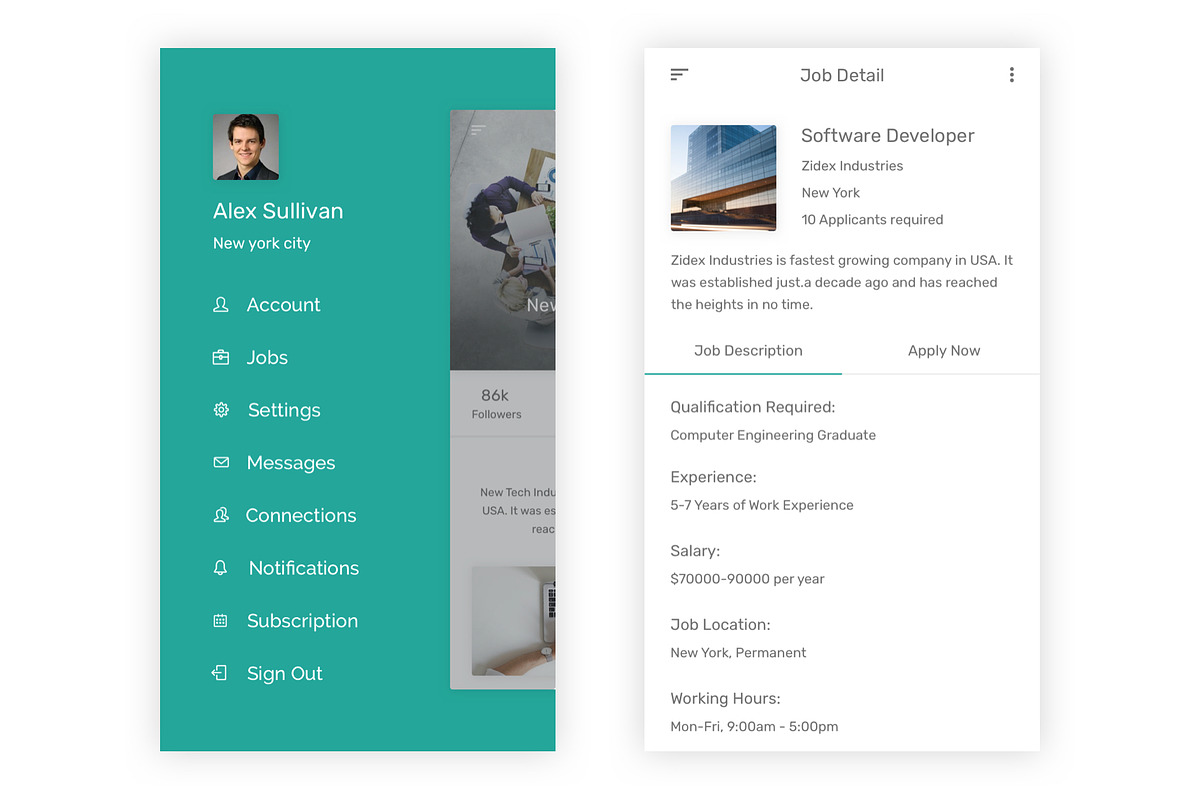1200x800 pixels.
Task: Click the 86k Followers stat
Action: pyautogui.click(x=496, y=403)
